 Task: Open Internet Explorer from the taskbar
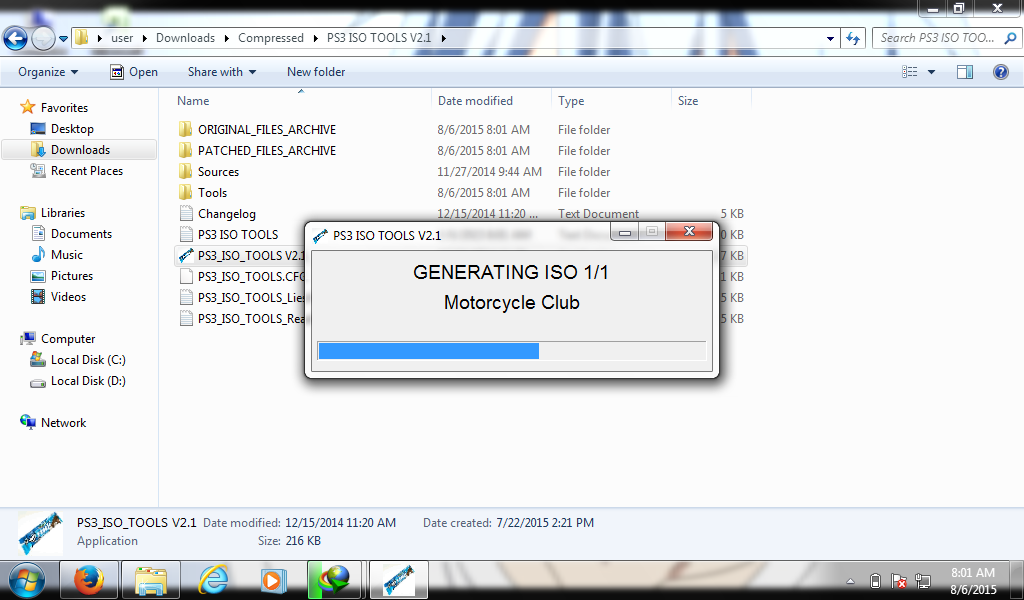tap(212, 580)
